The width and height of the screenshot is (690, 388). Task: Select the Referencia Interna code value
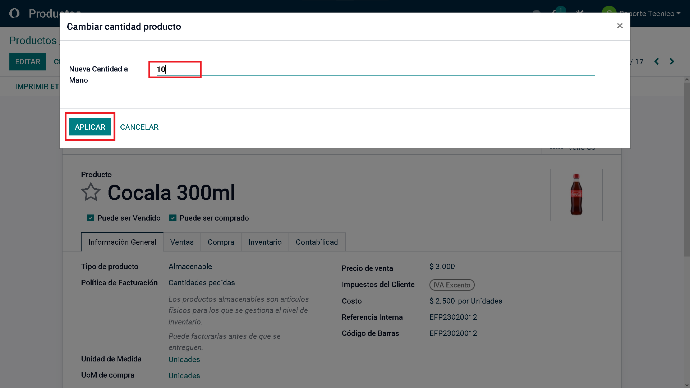click(x=453, y=317)
